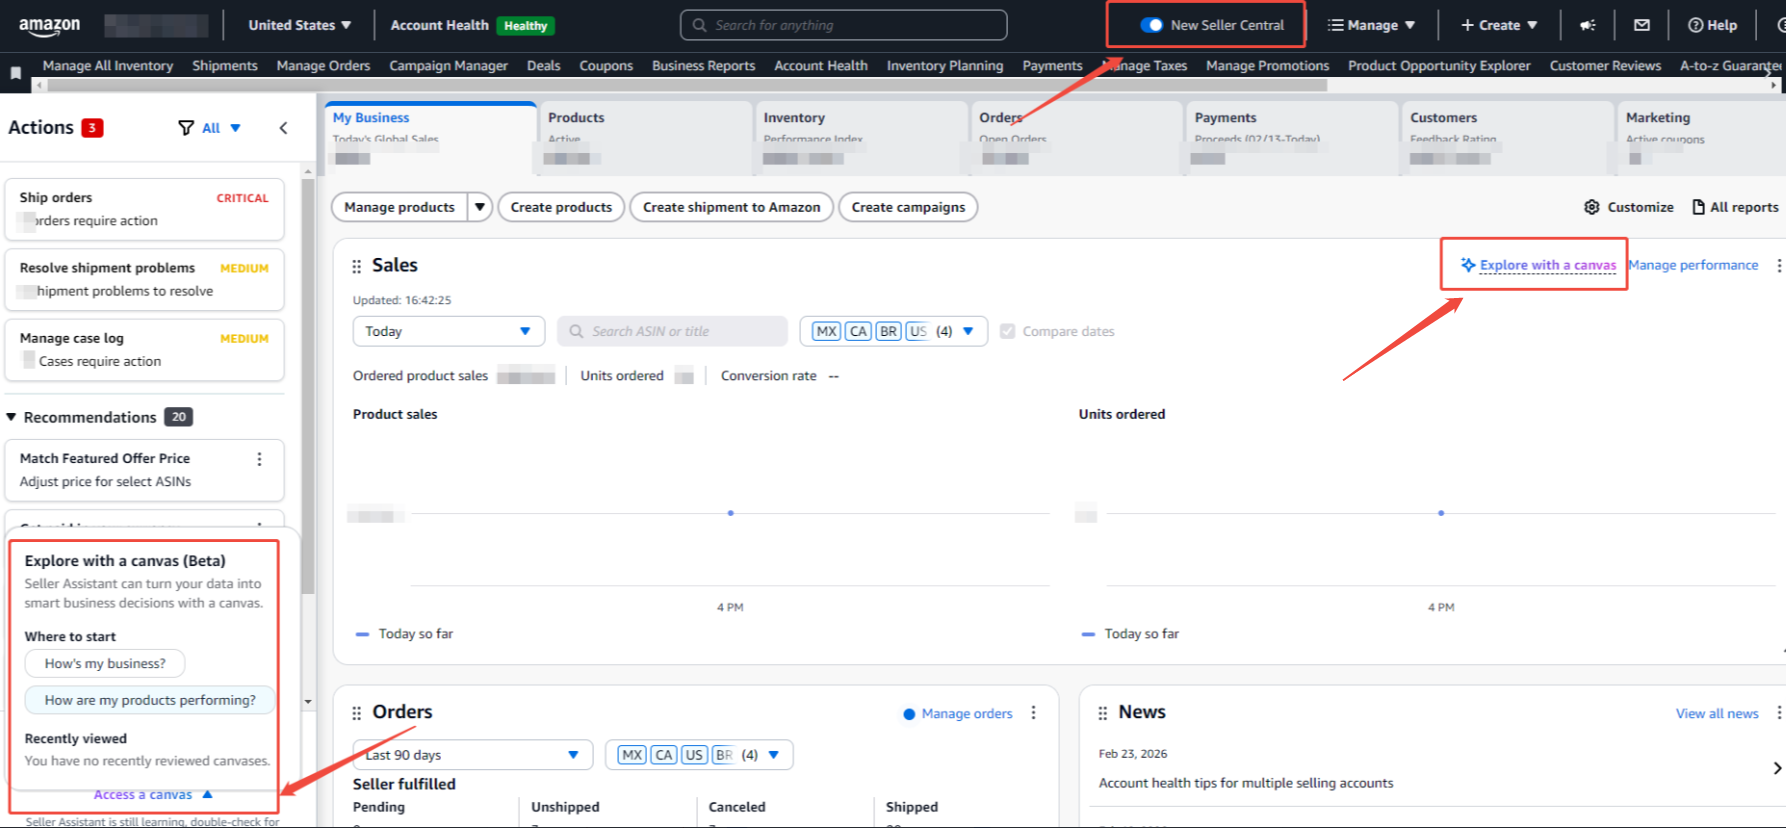The width and height of the screenshot is (1786, 828).
Task: Collapse the Actions panel with left chevron
Action: coord(283,128)
